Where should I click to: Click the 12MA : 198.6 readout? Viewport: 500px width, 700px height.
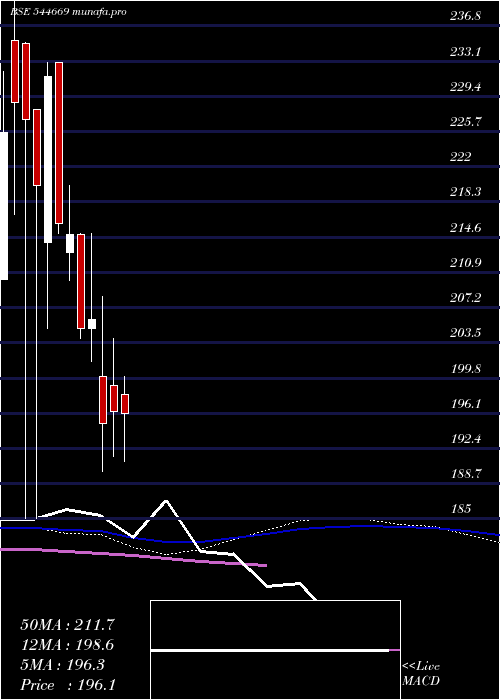(67, 645)
